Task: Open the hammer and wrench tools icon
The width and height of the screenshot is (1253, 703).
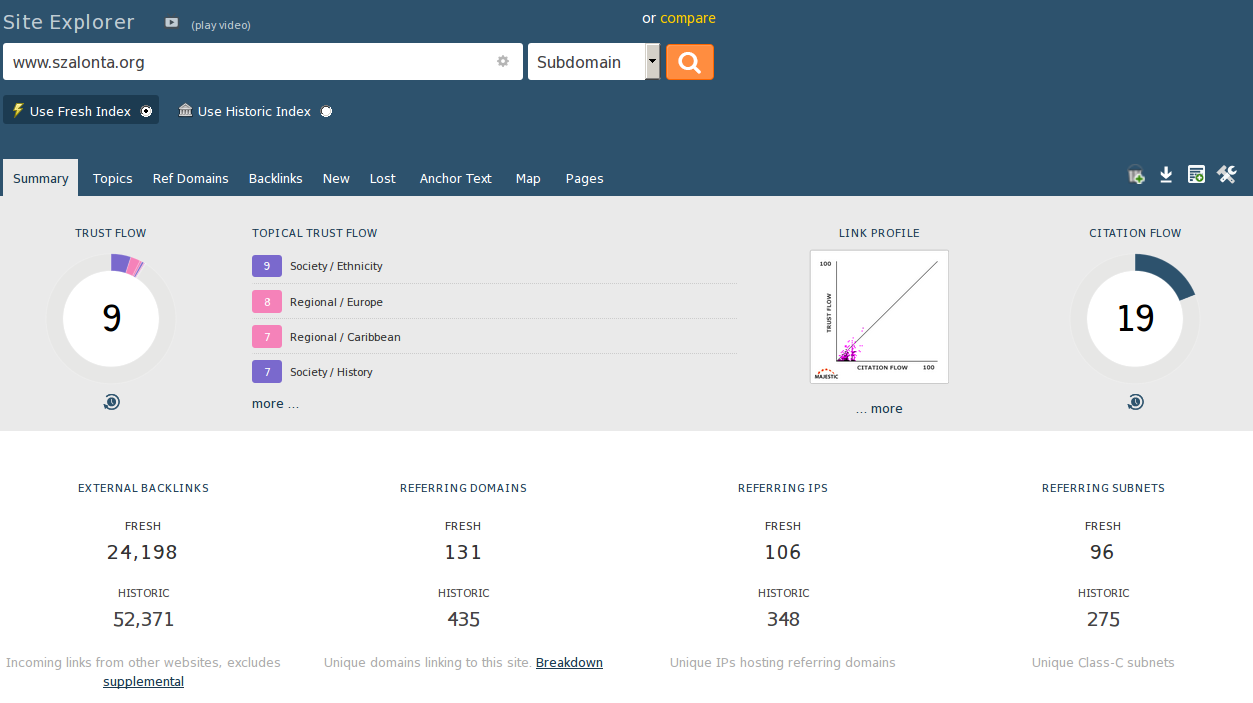Action: pos(1227,175)
